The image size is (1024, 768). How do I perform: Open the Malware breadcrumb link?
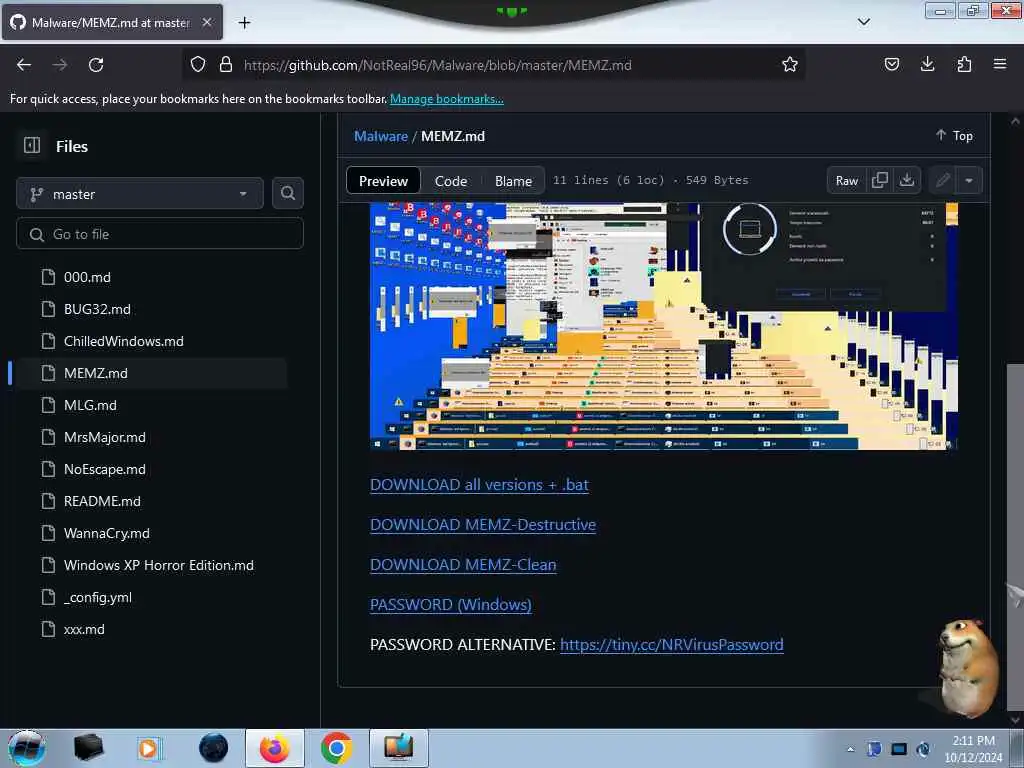point(381,136)
